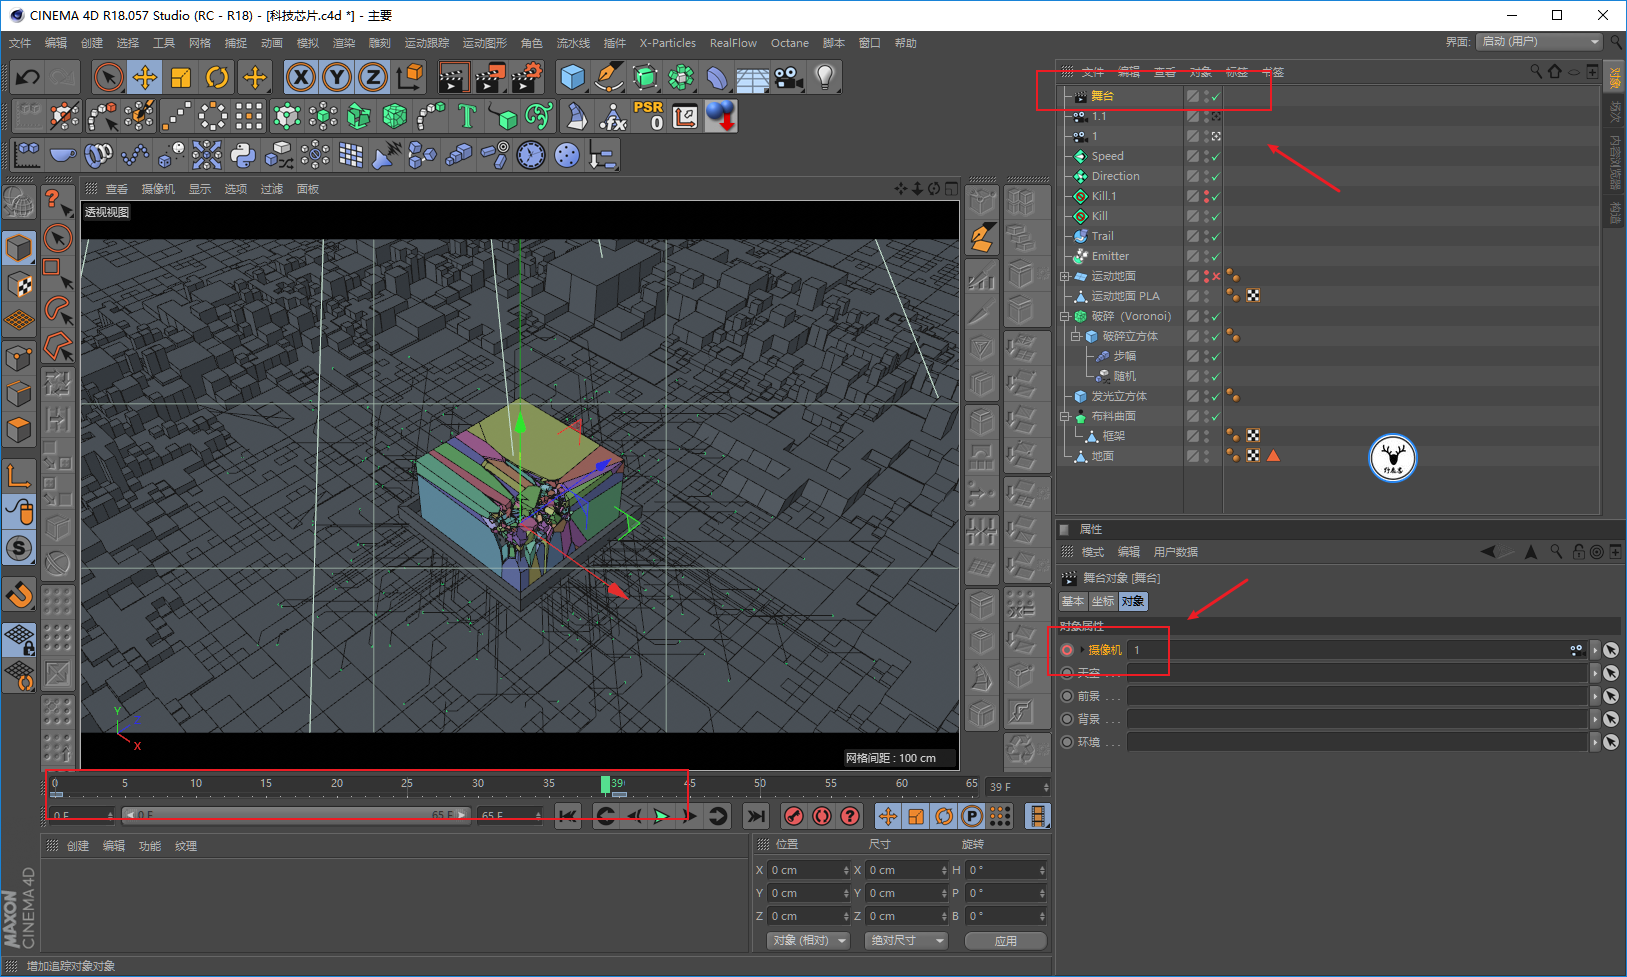Click the question mark cursor help icon
Image resolution: width=1627 pixels, height=977 pixels.
(58, 202)
